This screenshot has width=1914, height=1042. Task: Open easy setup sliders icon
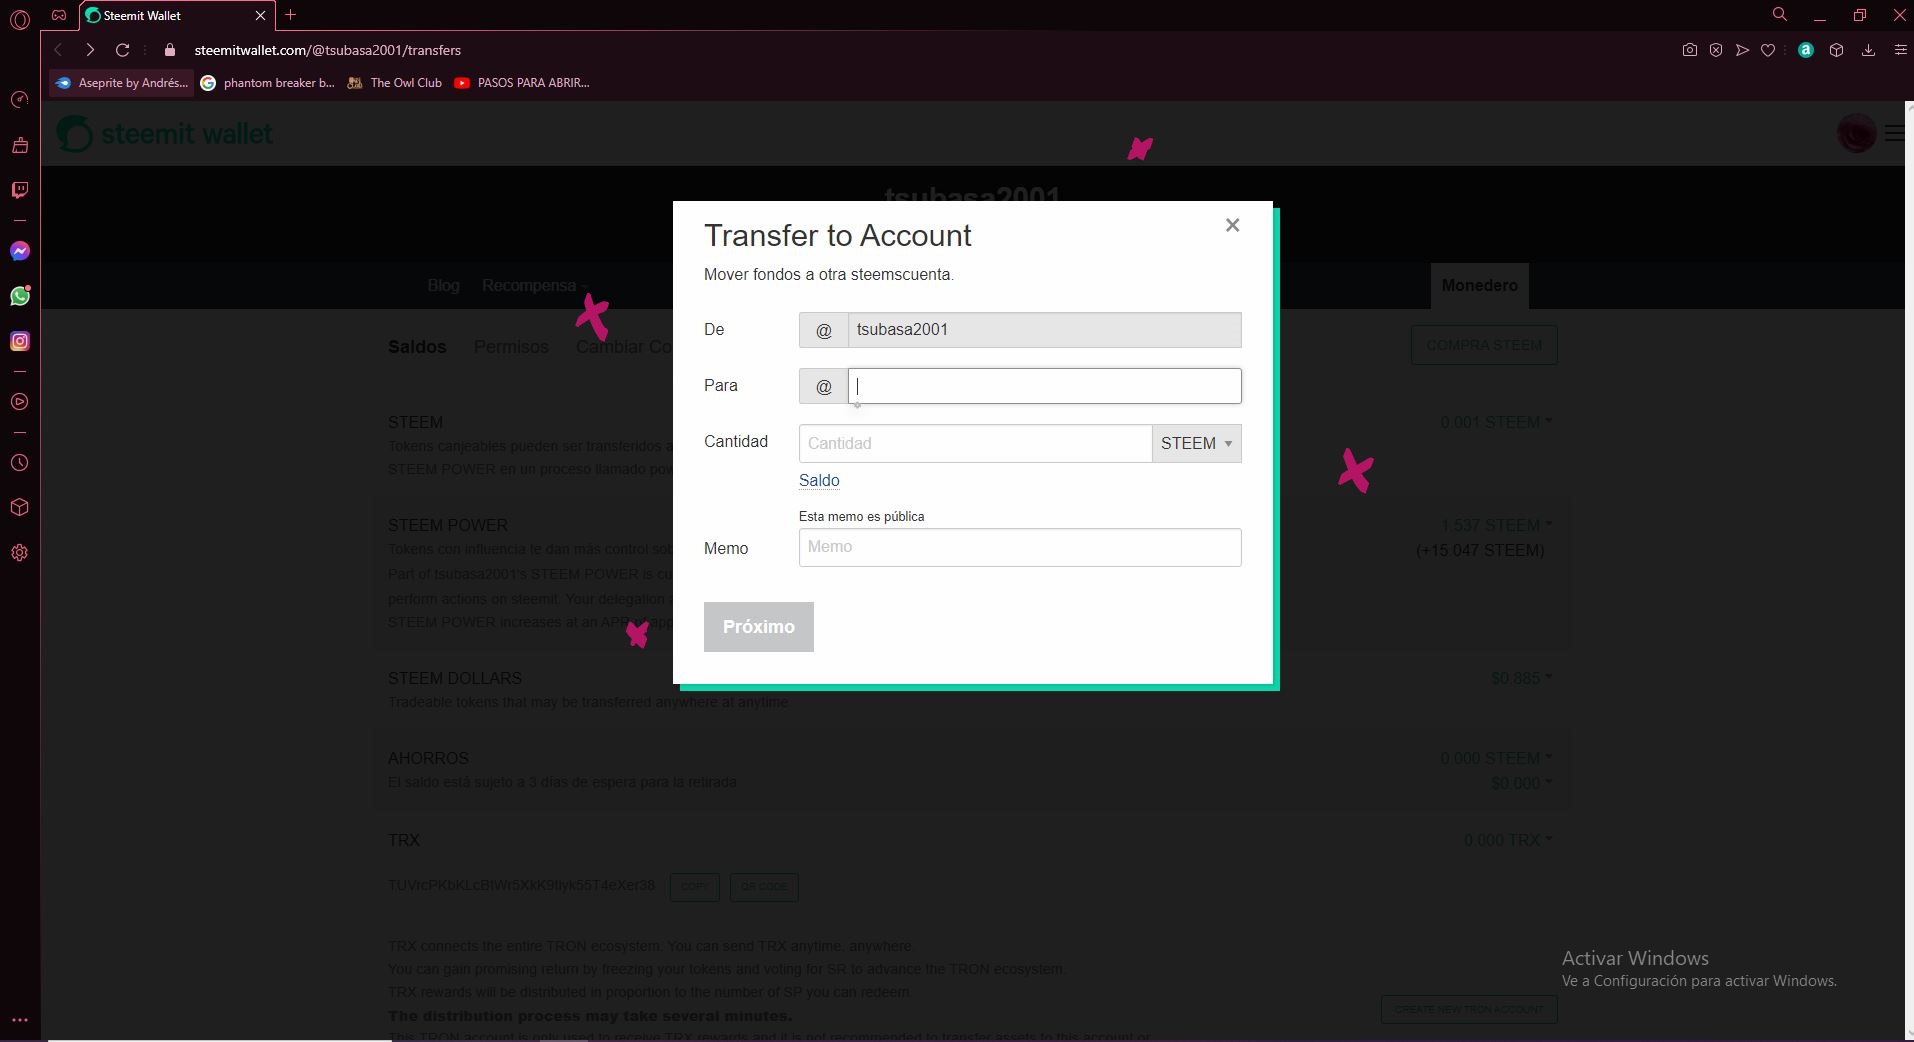click(1900, 50)
